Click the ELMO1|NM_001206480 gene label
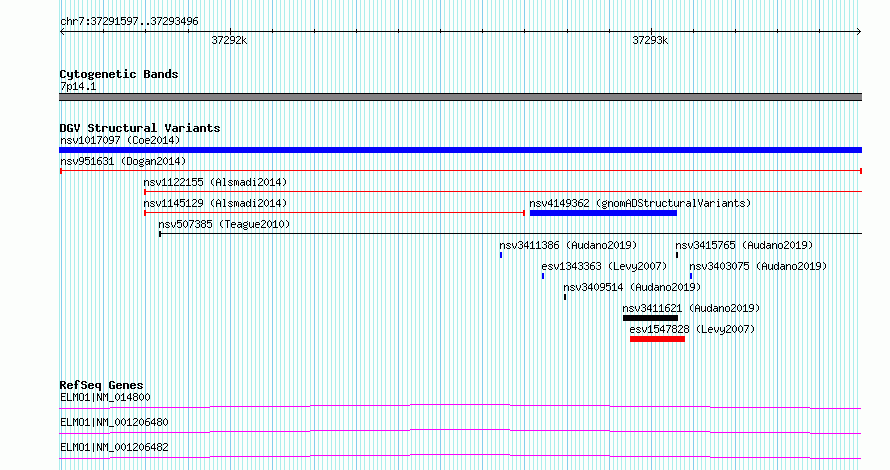This screenshot has height=470, width=890. (114, 422)
